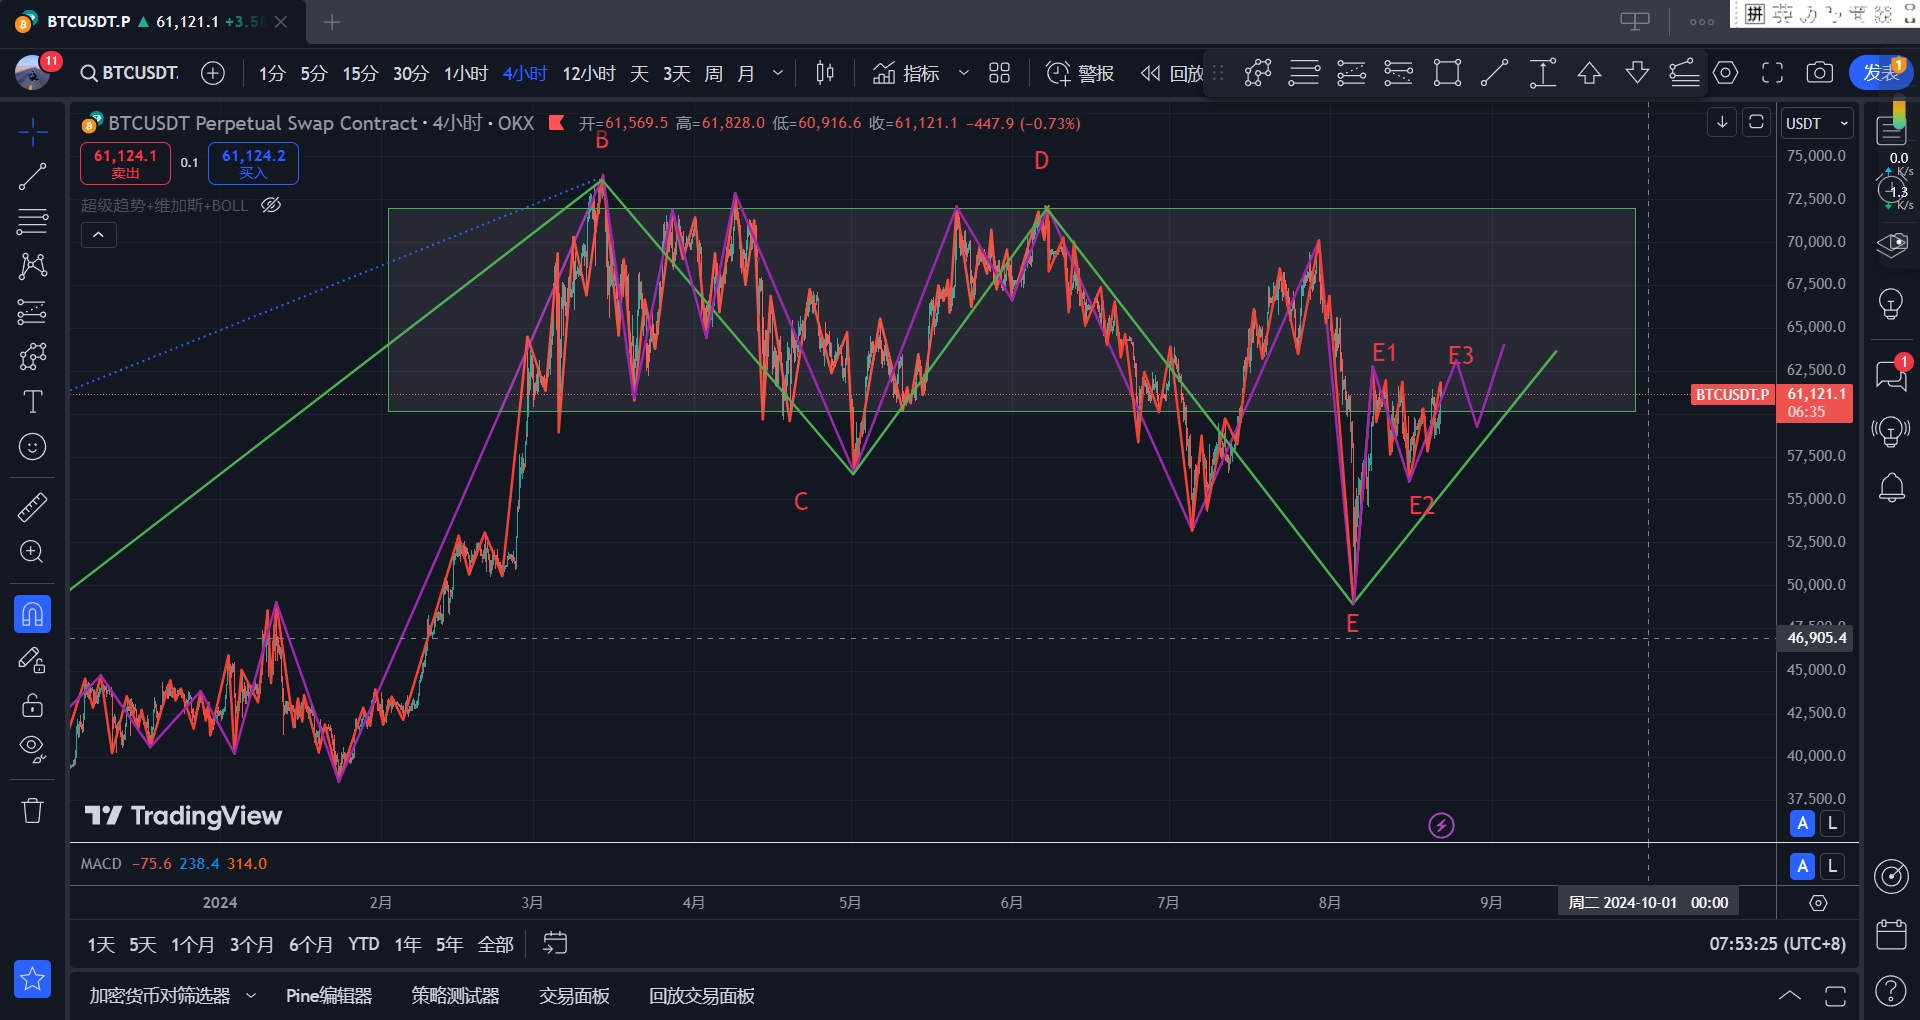
Task: Select the 1 hour interval
Action: coord(466,74)
